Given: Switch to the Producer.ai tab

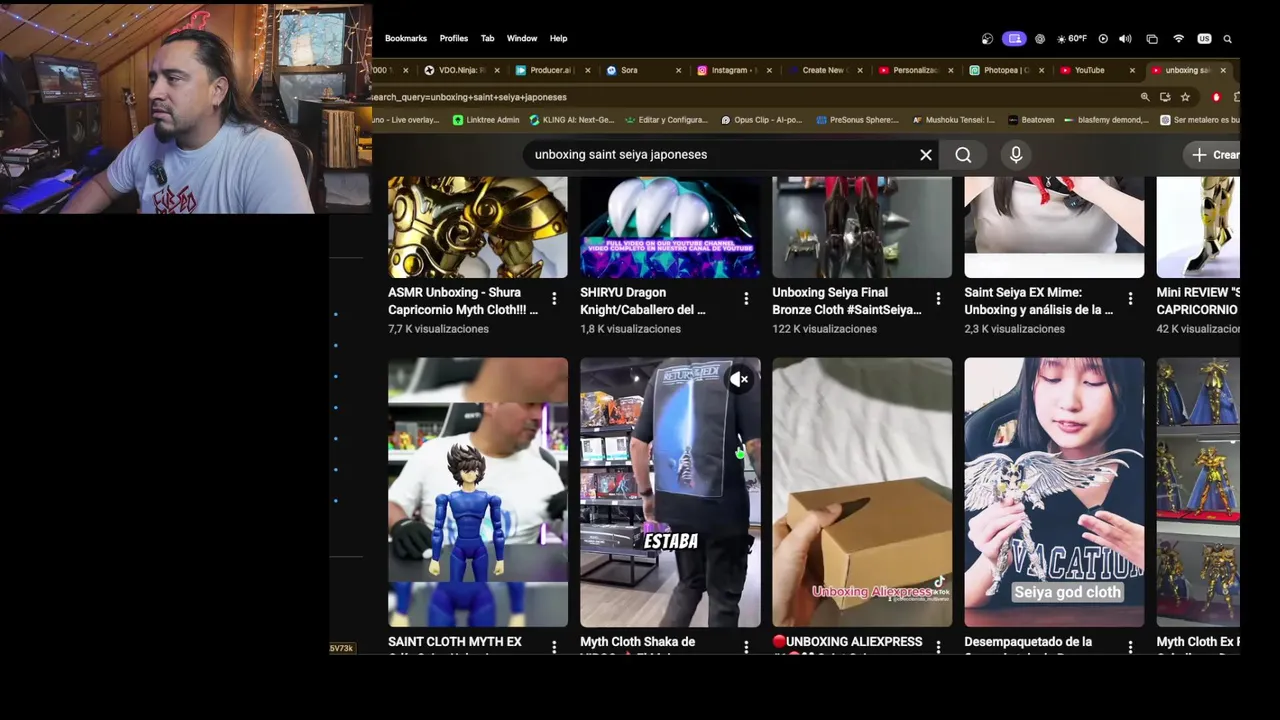Looking at the screenshot, I should coord(550,70).
